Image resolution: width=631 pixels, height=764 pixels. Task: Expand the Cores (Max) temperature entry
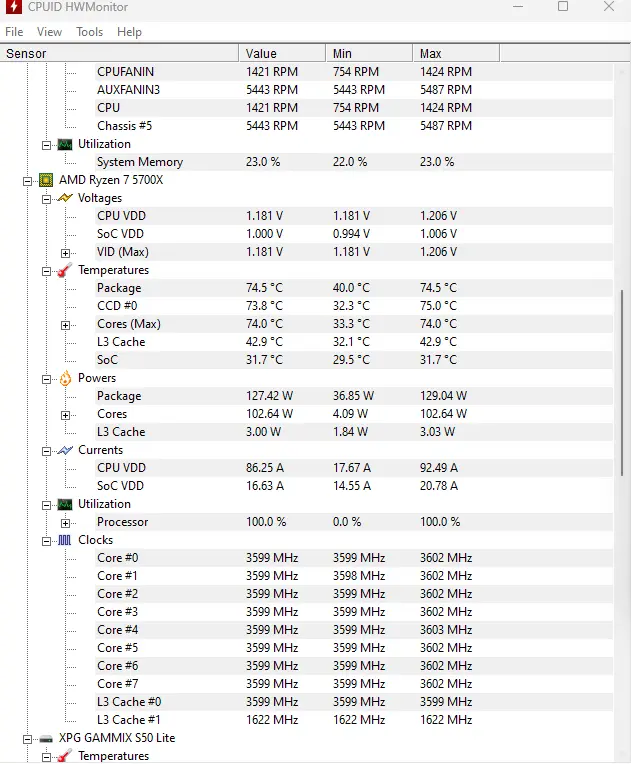click(x=65, y=325)
